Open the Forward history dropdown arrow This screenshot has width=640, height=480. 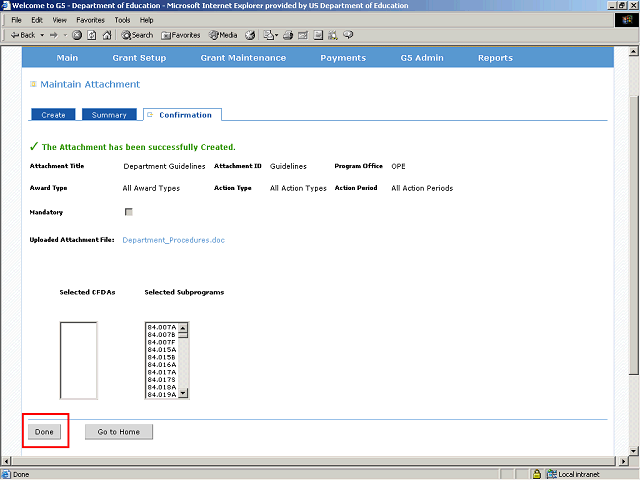65,35
